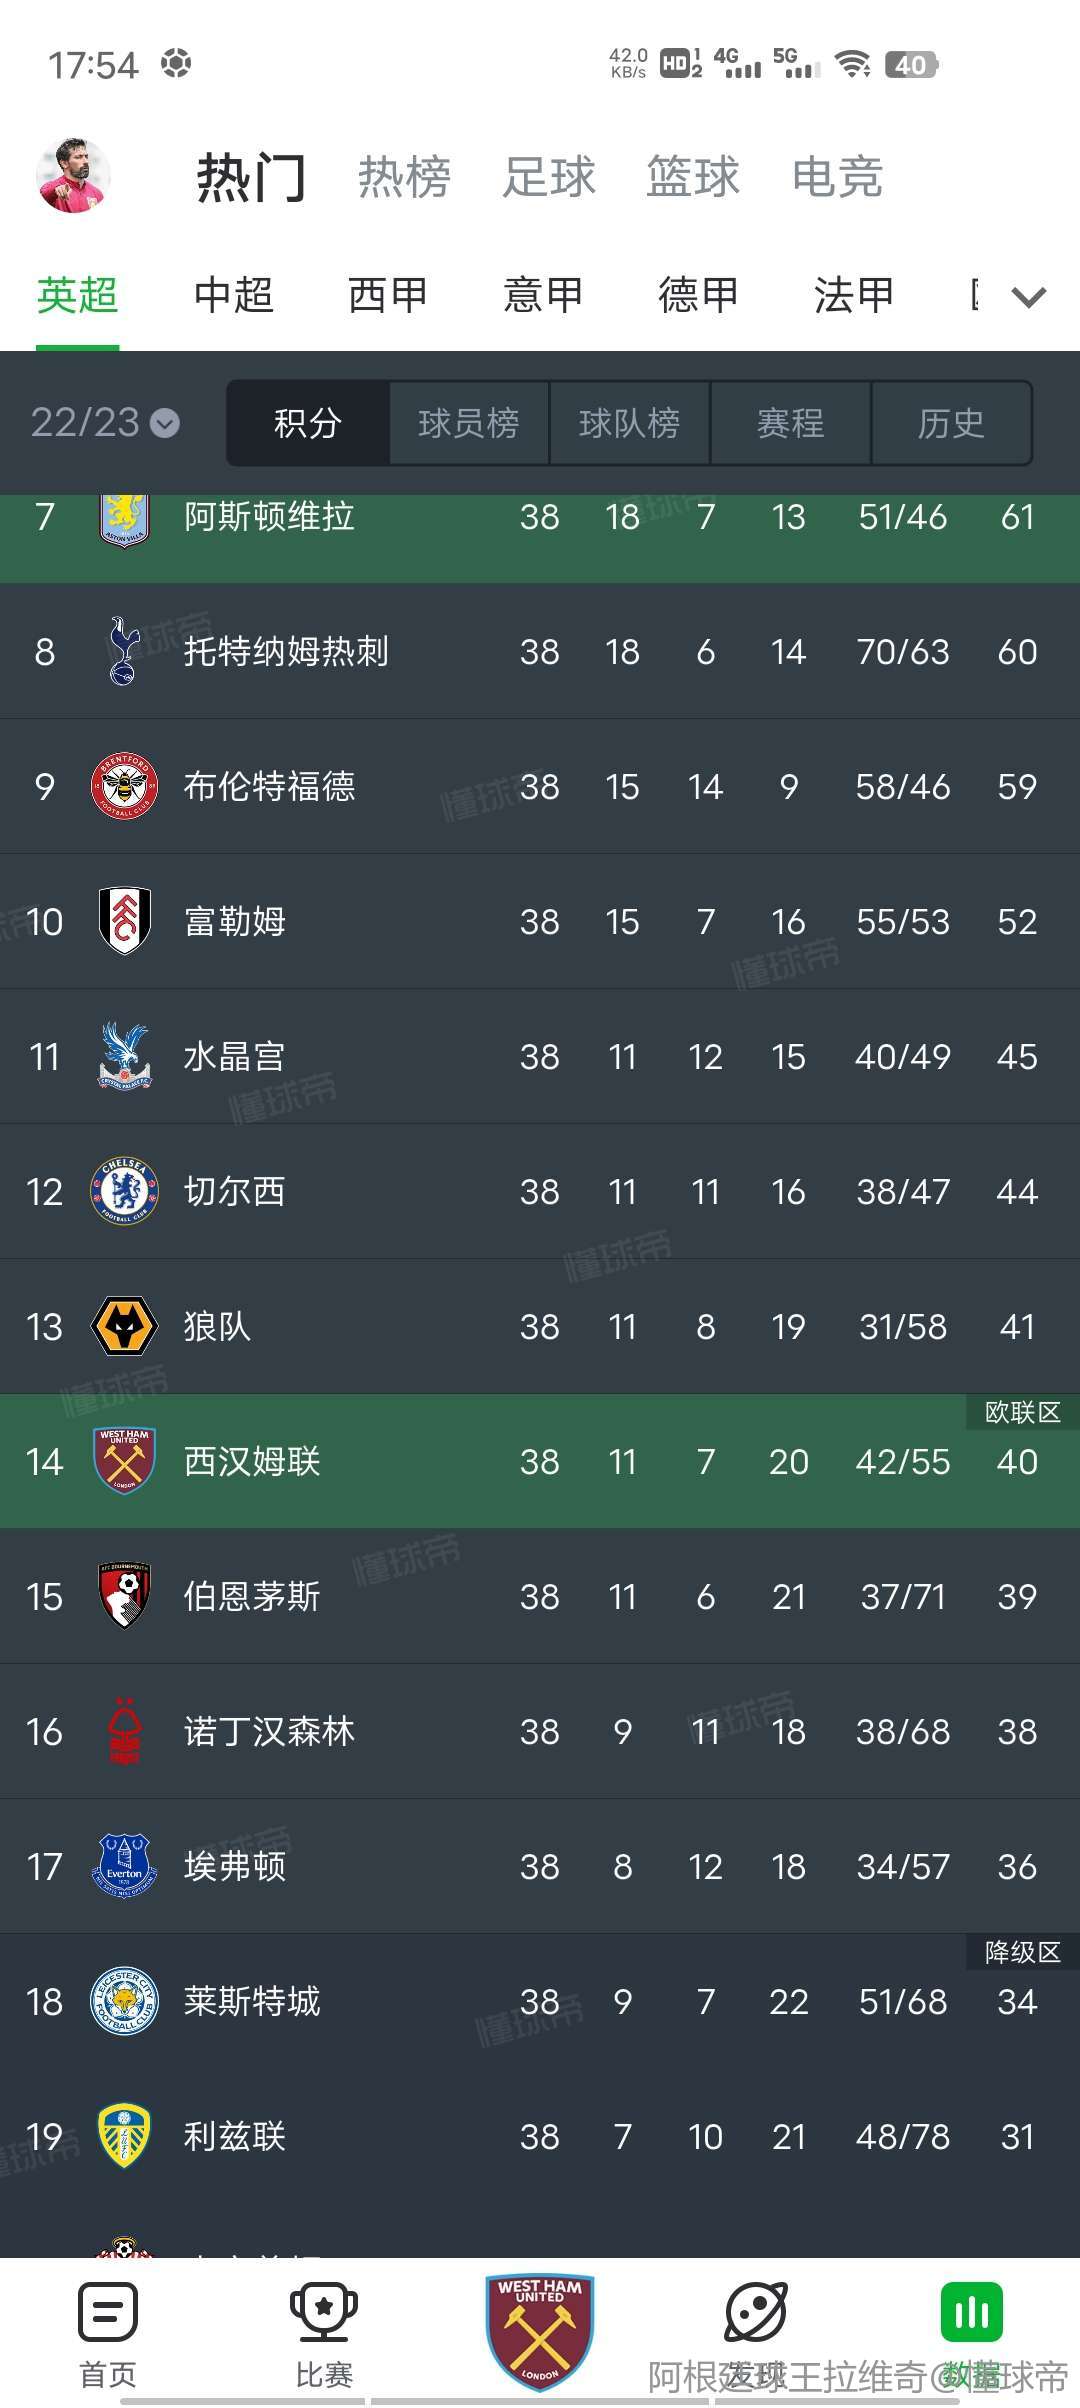Expand the league list chevron
Image resolution: width=1080 pixels, height=2408 pixels.
tap(1029, 296)
